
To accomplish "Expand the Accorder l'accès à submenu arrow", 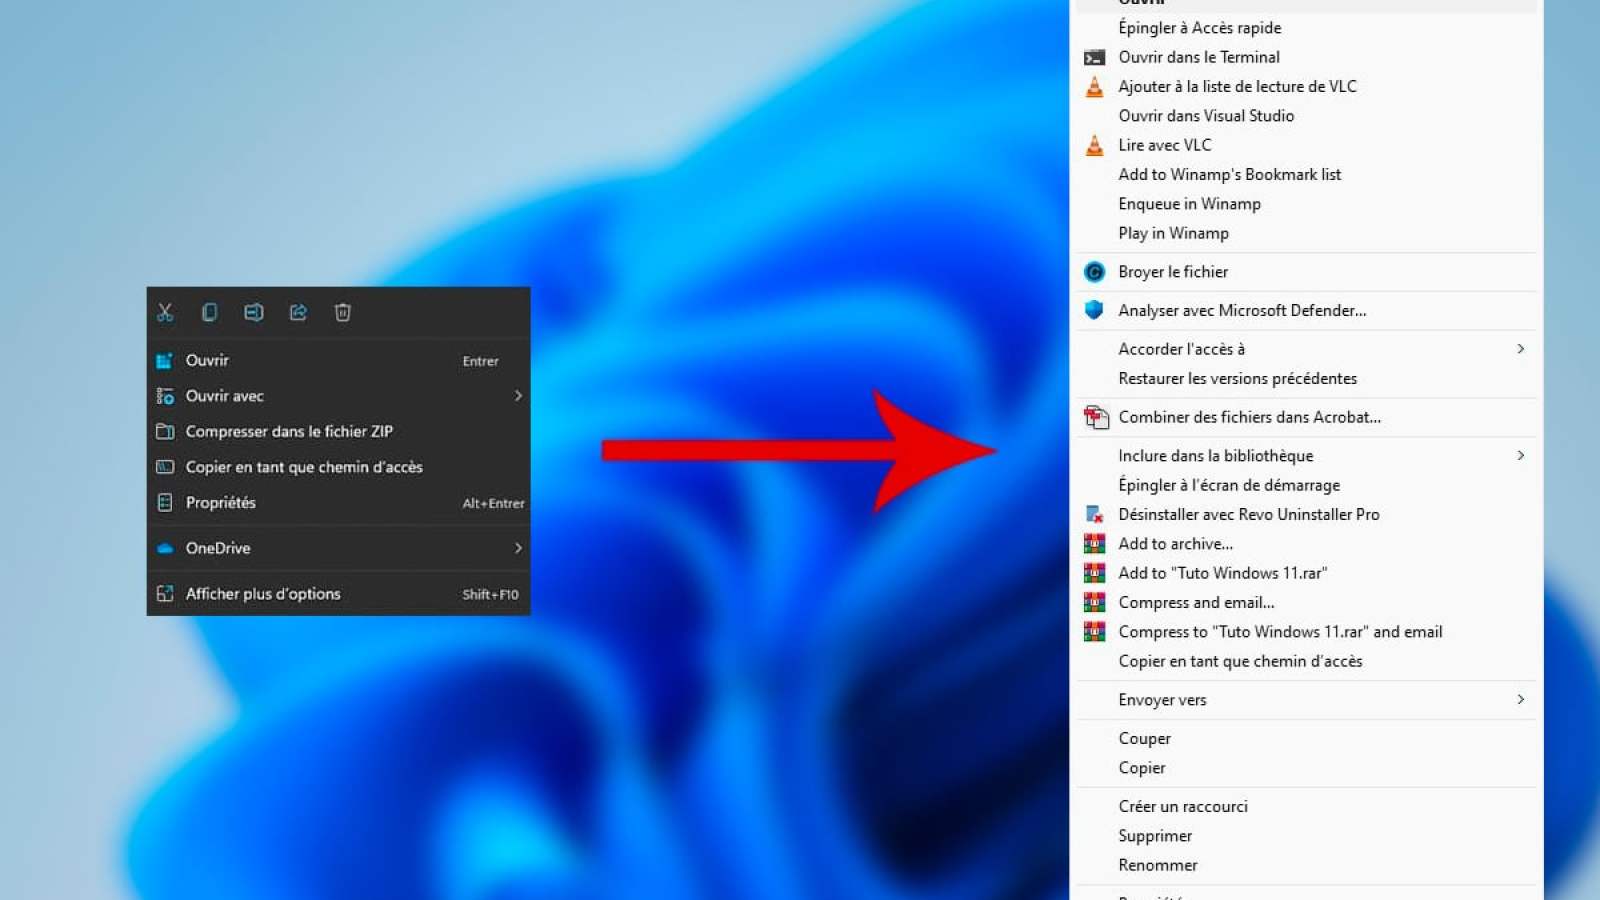I will pyautogui.click(x=1520, y=349).
